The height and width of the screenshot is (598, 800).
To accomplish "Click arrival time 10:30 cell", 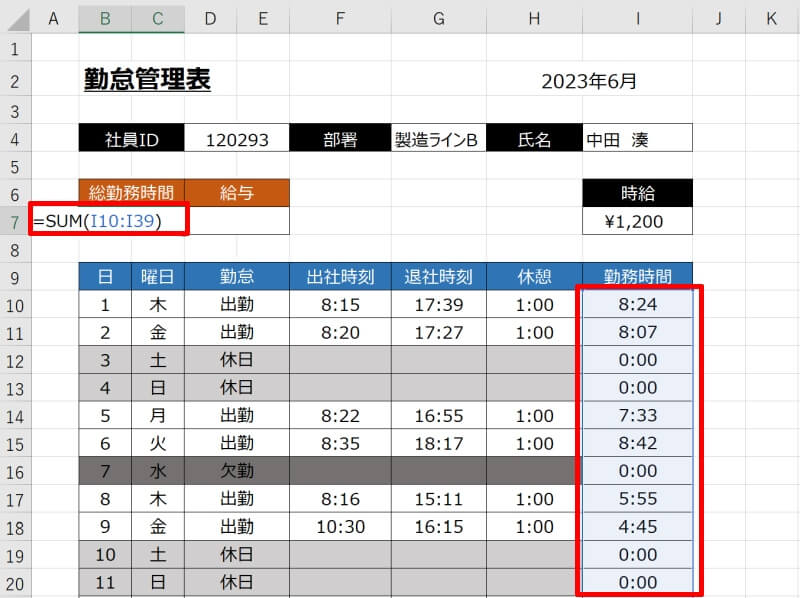I will pyautogui.click(x=340, y=526).
